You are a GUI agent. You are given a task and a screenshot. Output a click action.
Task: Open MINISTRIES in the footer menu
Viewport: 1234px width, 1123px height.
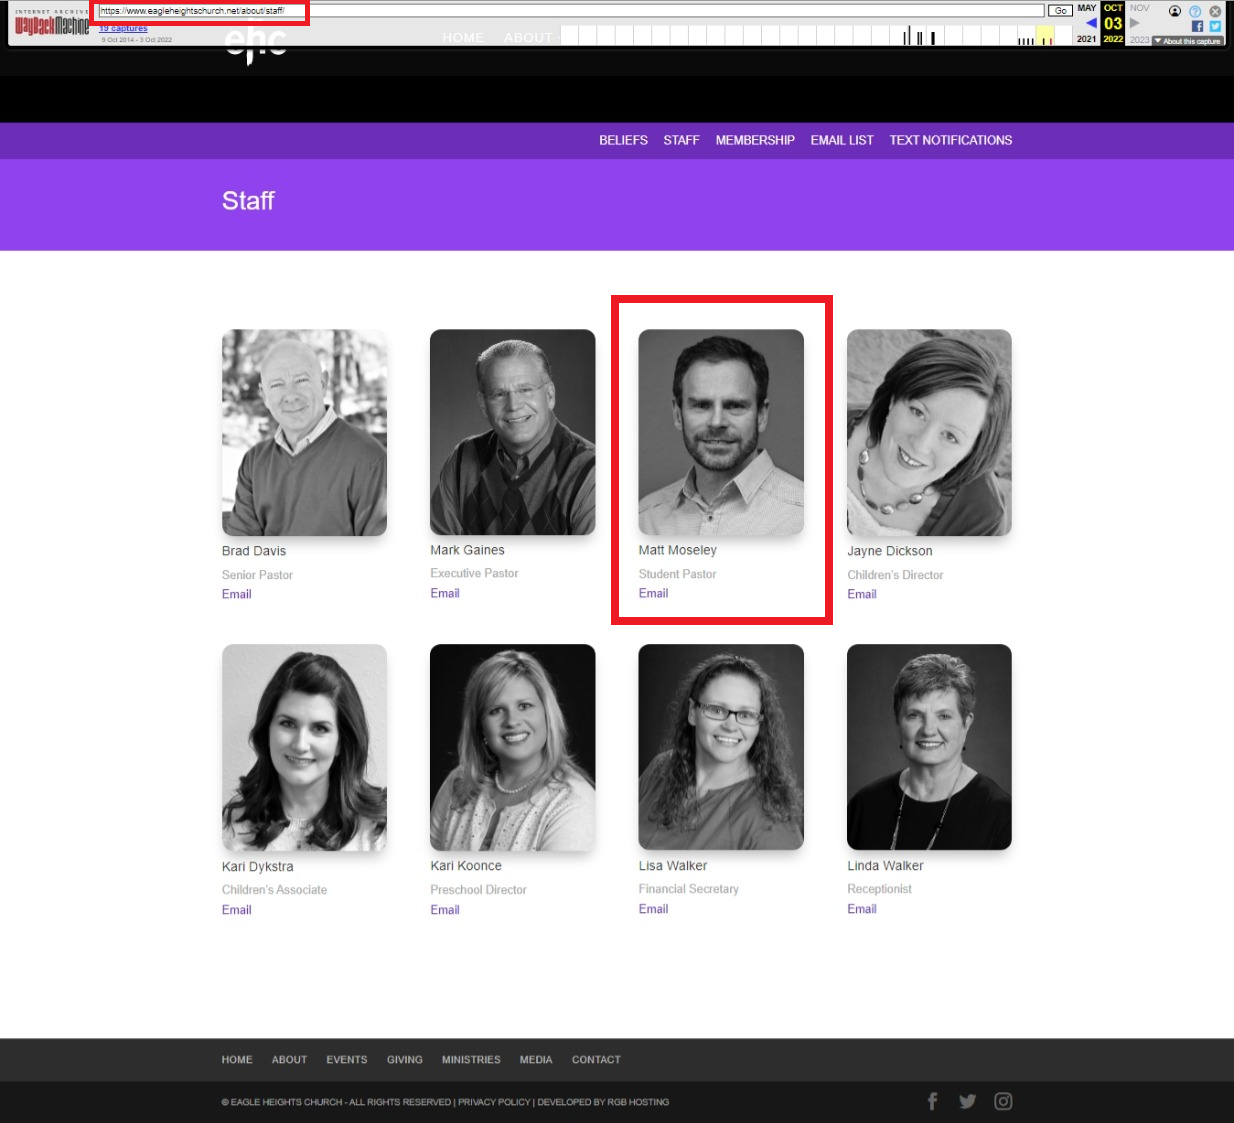click(x=471, y=1060)
